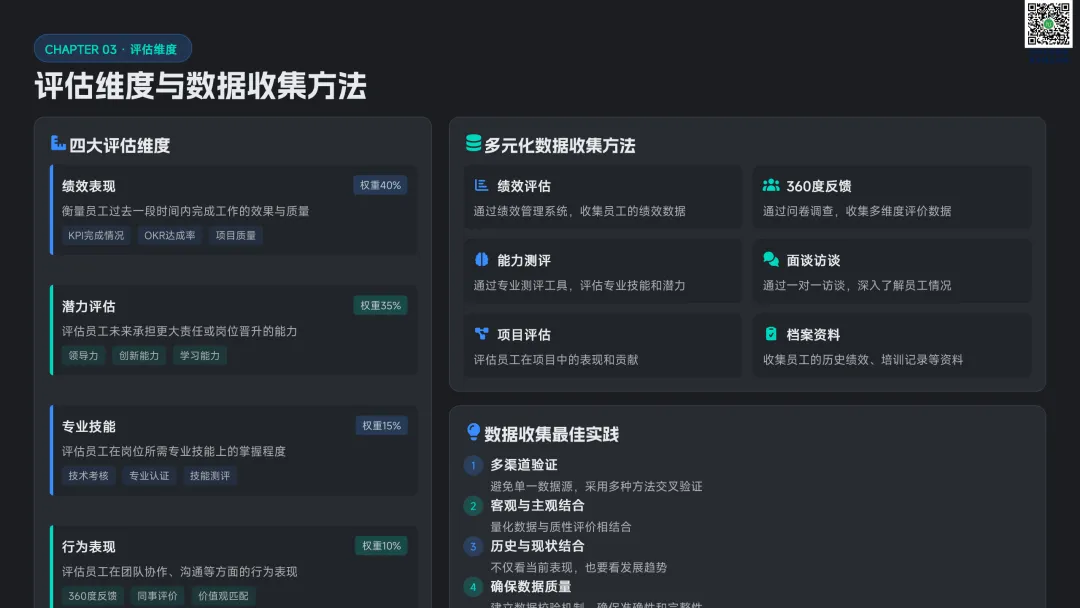Click the chart icon next to 绩效评估
This screenshot has height=608, width=1080.
tap(482, 185)
